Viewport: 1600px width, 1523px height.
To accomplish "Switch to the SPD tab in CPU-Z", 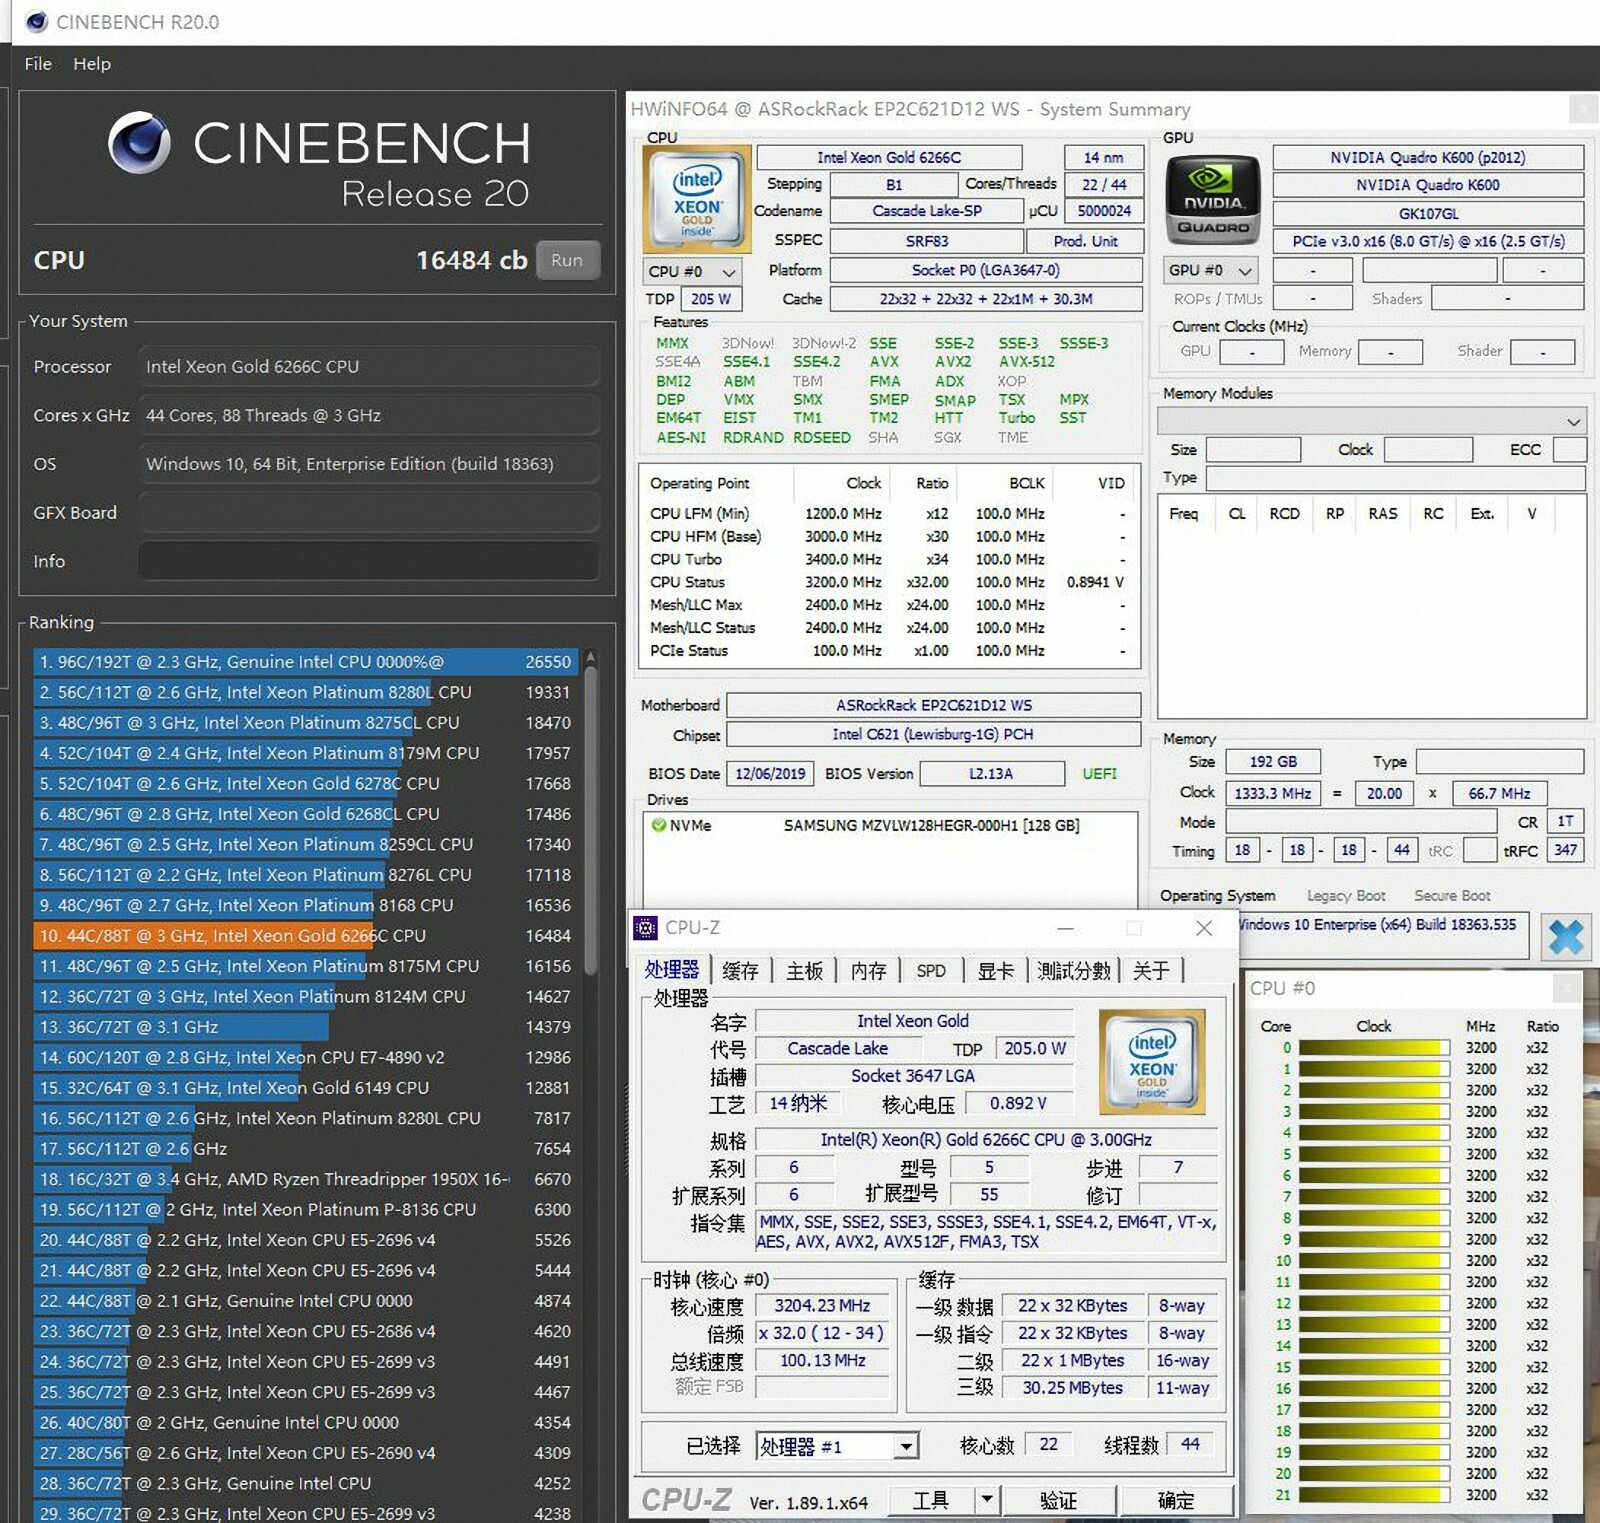I will point(931,970).
